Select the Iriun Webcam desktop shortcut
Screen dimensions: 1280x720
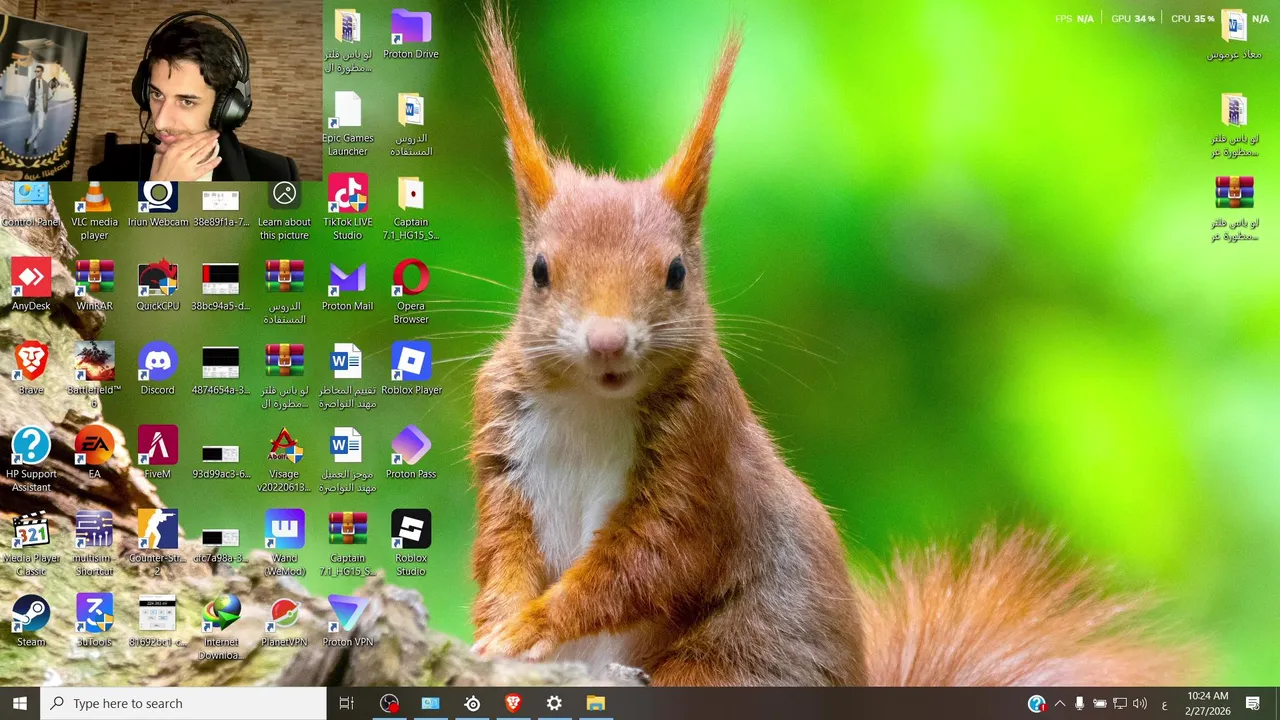tap(157, 204)
